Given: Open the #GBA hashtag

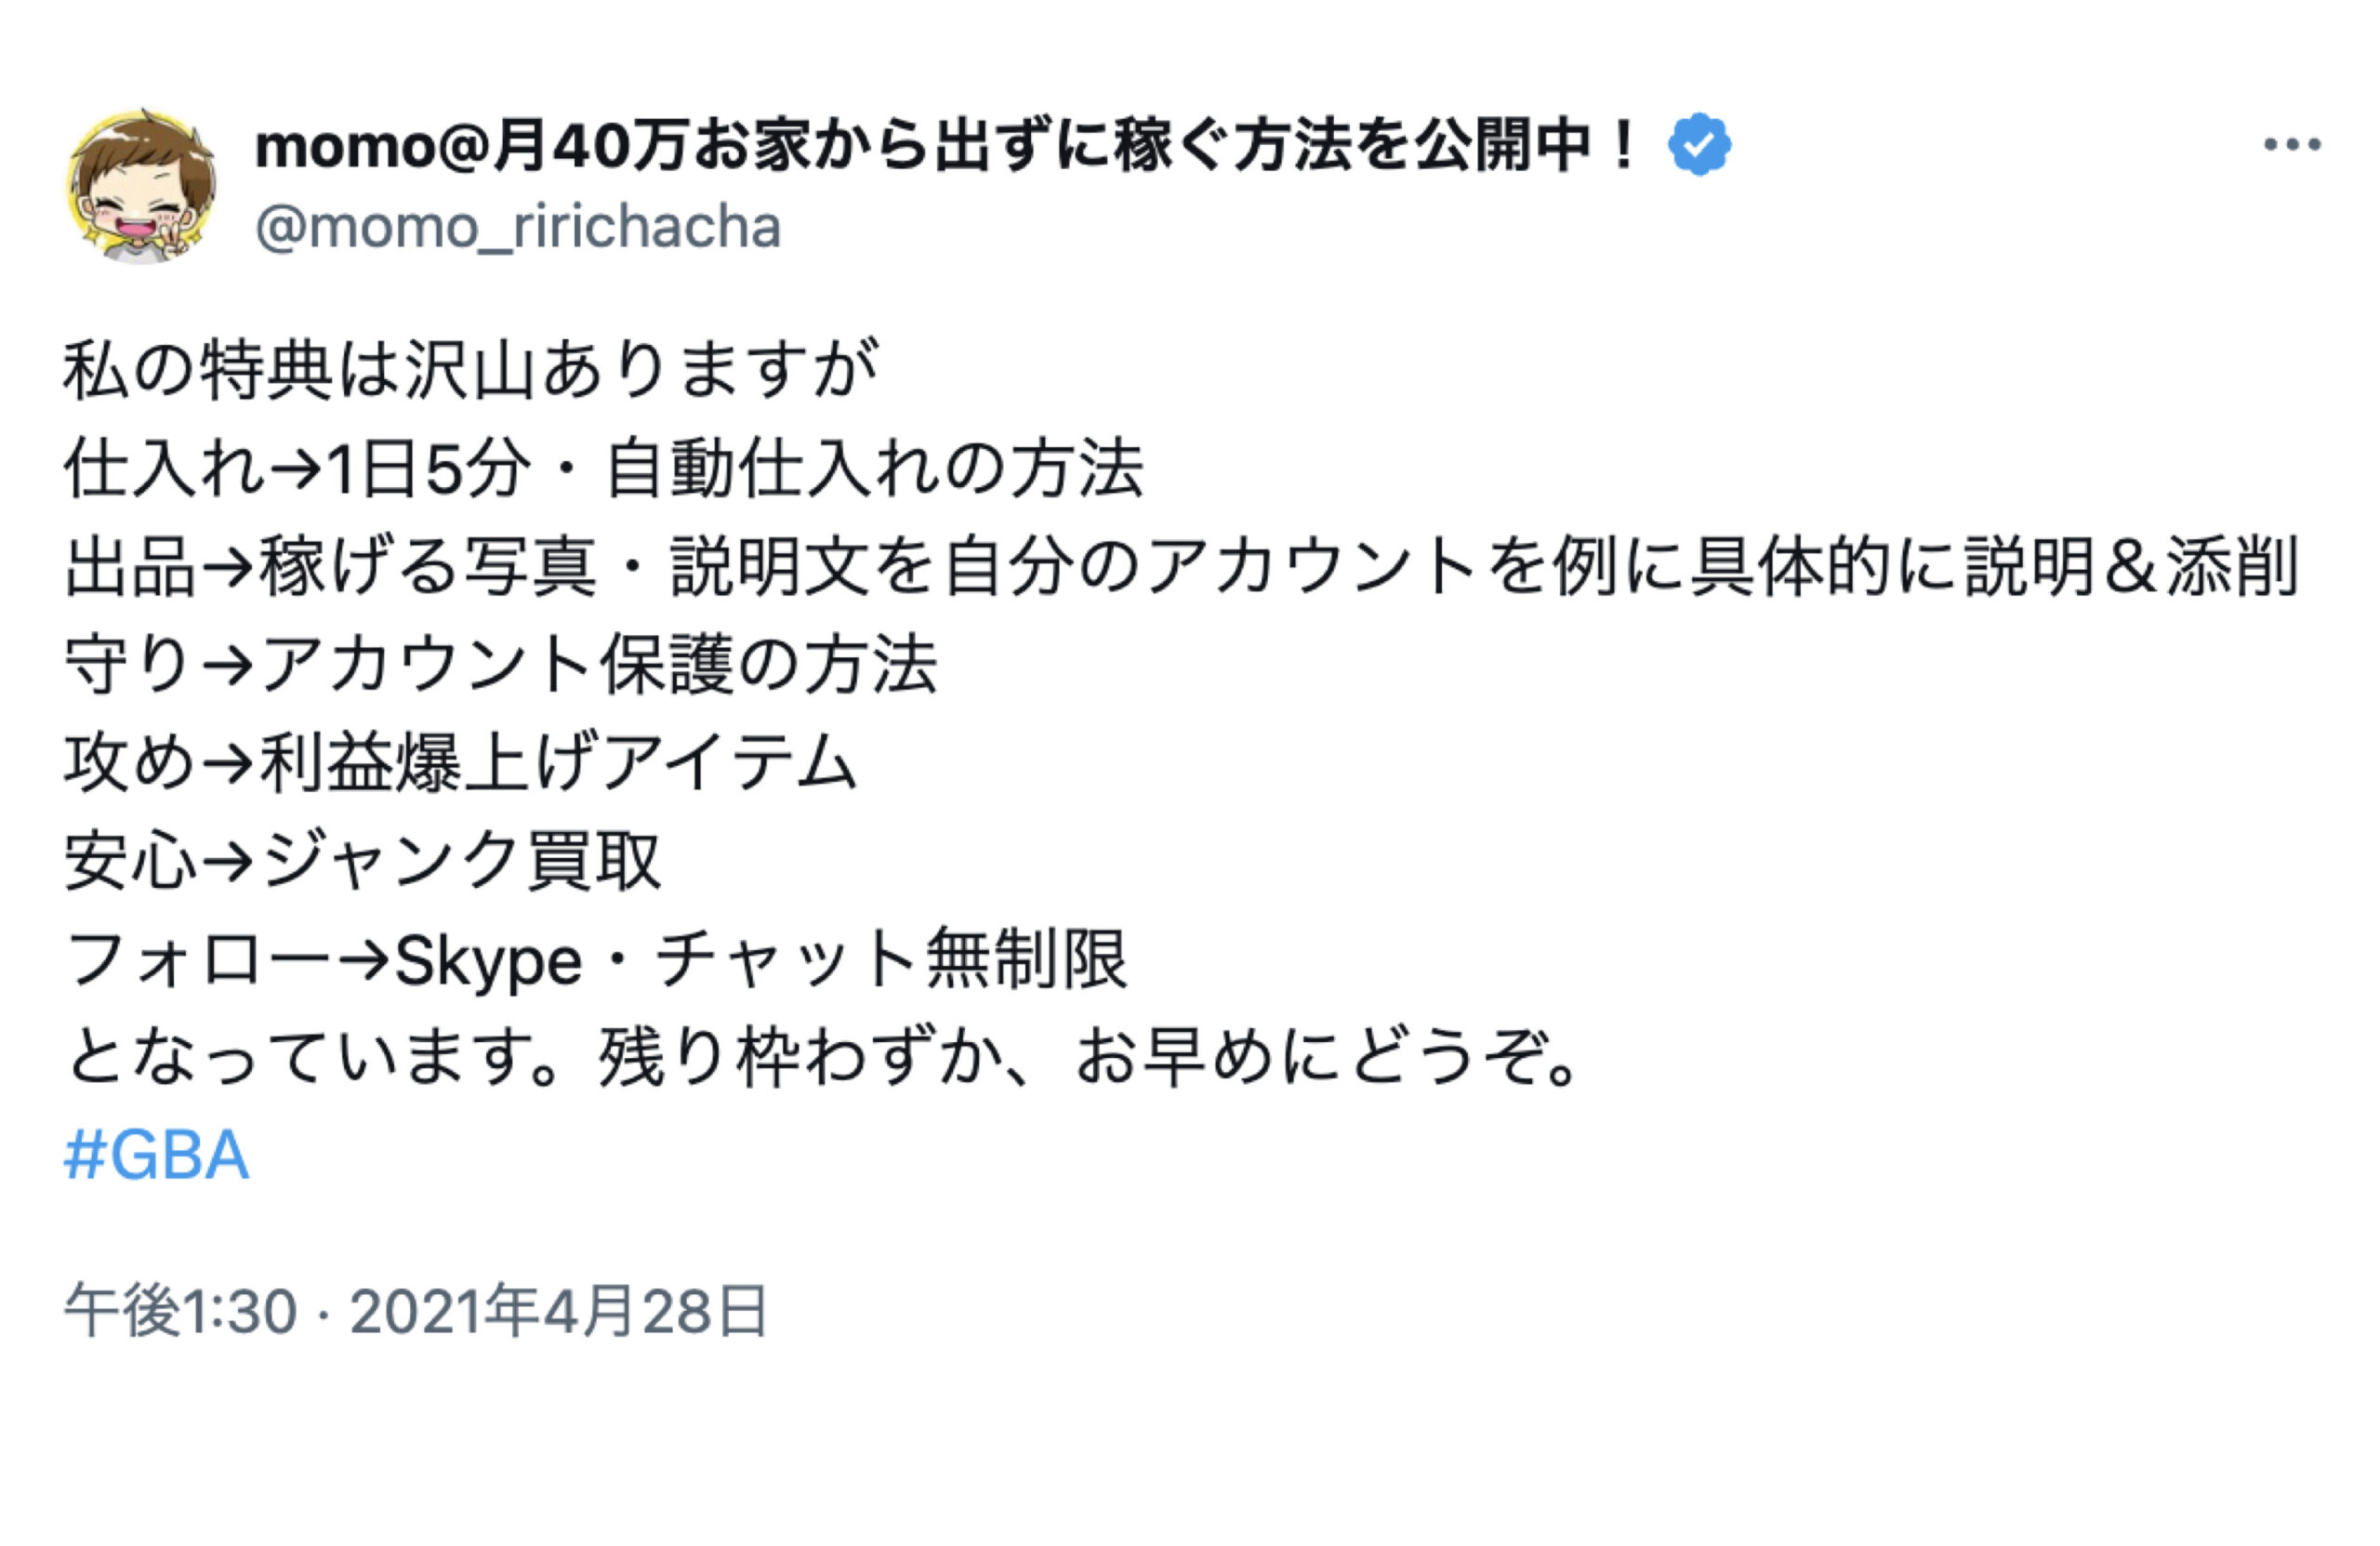Looking at the screenshot, I should (x=156, y=1155).
